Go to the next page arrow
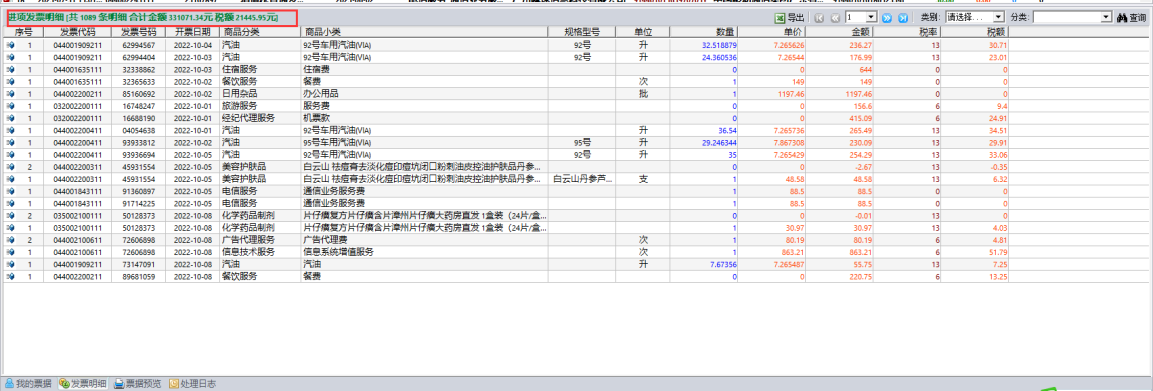 [887, 17]
